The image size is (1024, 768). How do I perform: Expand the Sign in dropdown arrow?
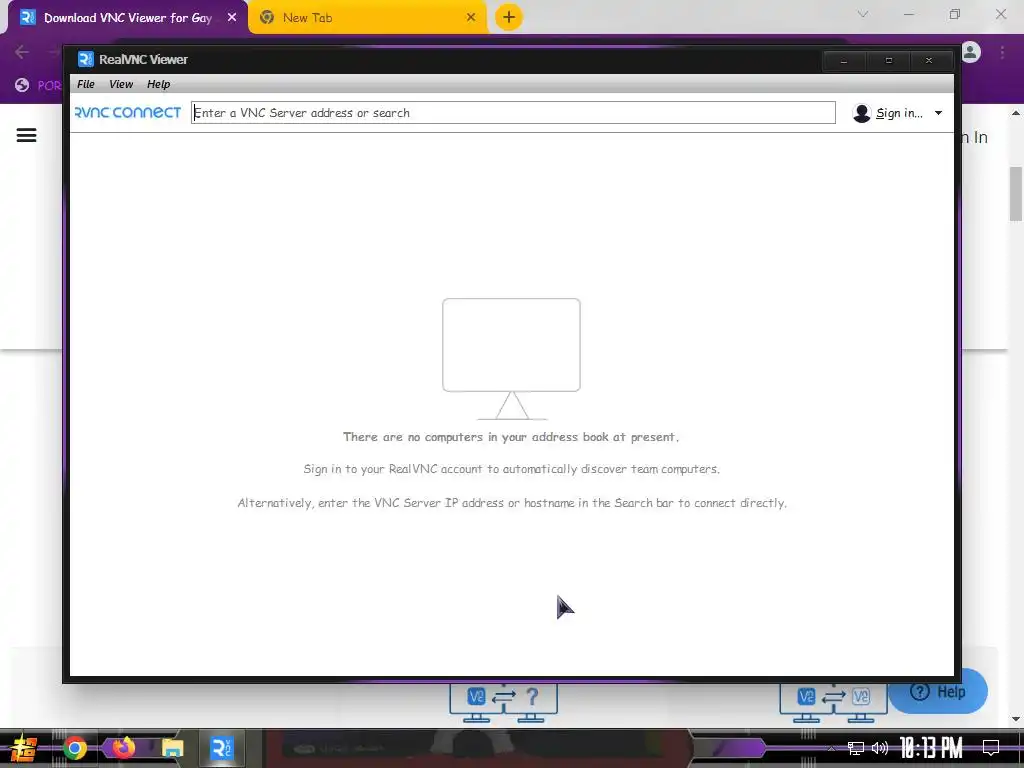[938, 113]
